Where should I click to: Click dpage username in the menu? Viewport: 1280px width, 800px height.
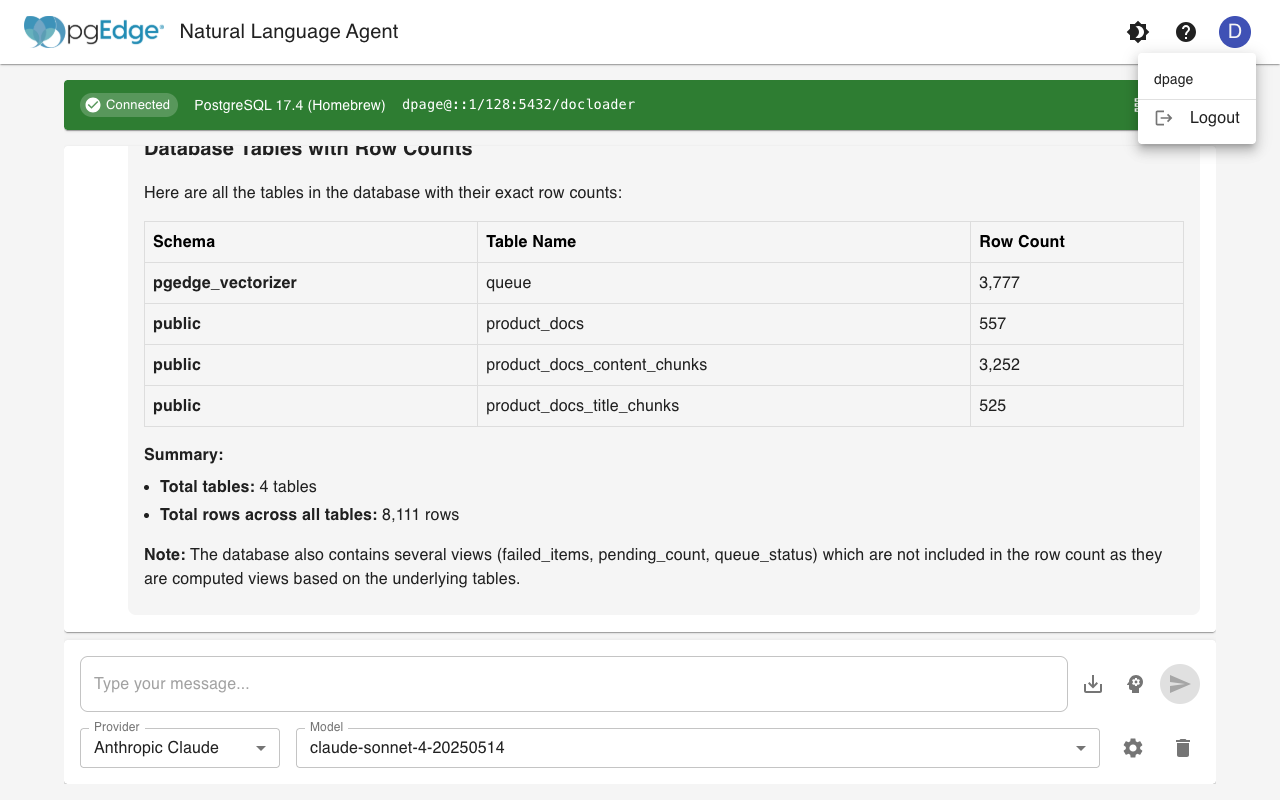point(1174,79)
